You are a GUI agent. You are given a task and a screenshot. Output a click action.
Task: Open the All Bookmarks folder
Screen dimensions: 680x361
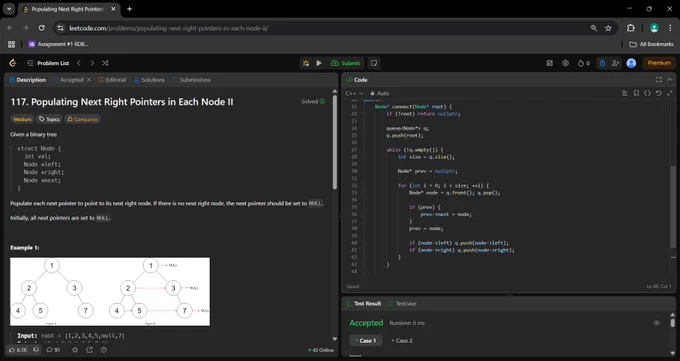coord(651,44)
